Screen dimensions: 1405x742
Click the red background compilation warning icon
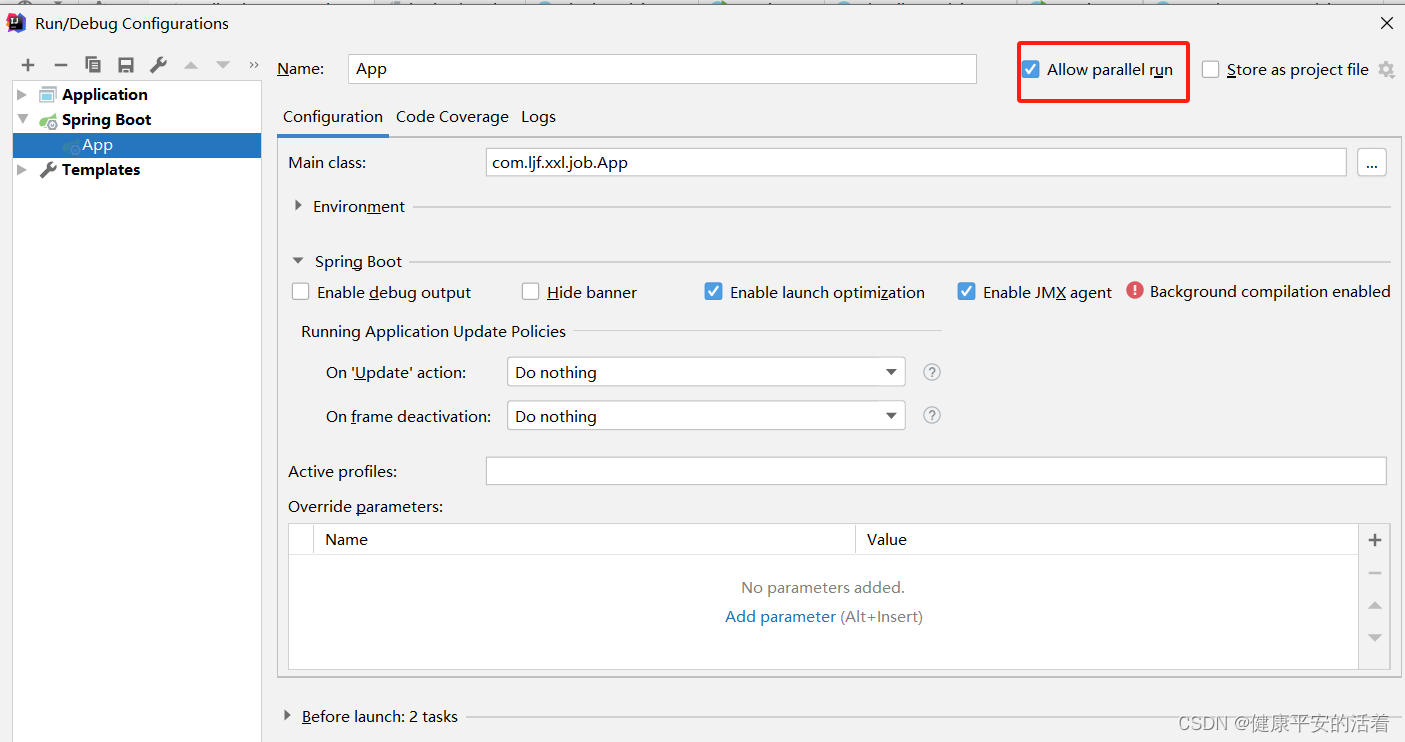pyautogui.click(x=1135, y=290)
